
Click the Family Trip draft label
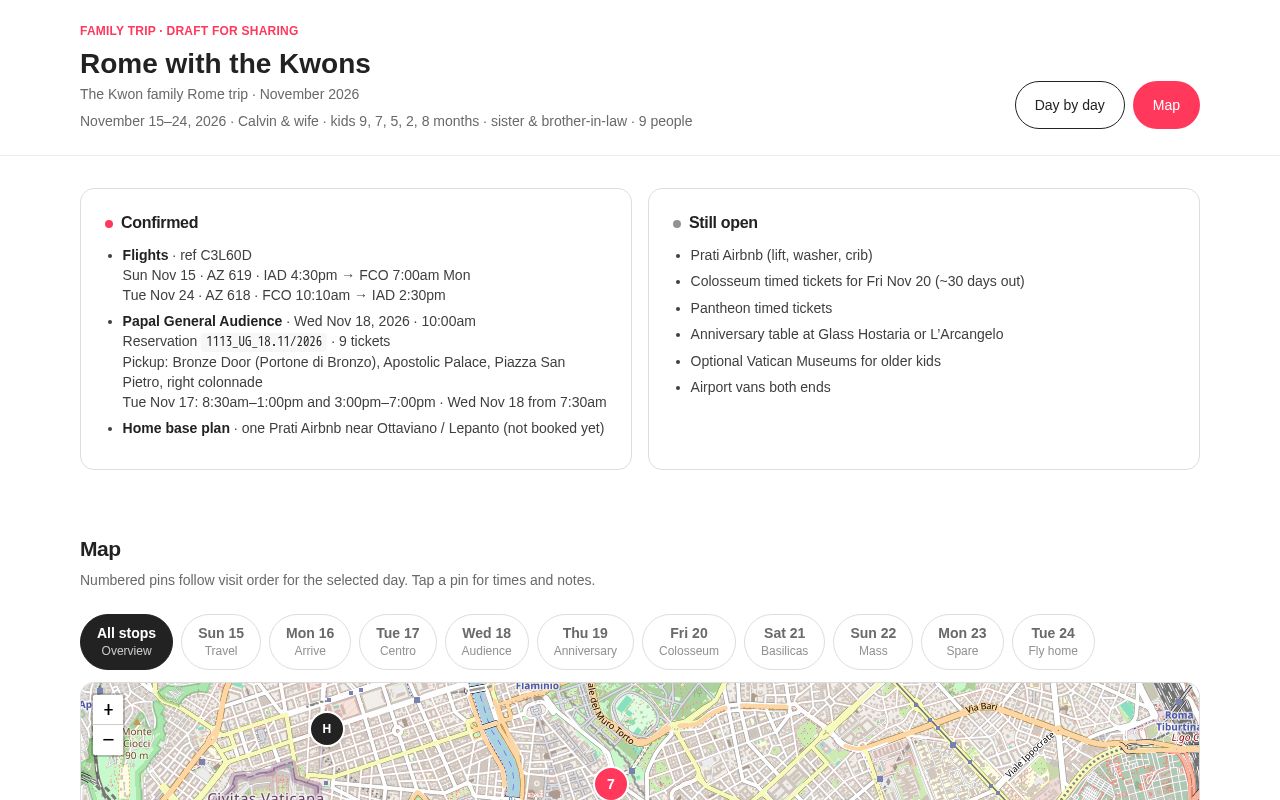pyautogui.click(x=189, y=31)
